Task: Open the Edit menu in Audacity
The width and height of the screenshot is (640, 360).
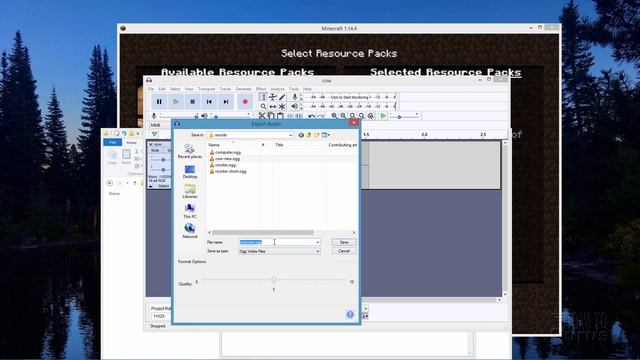Action: pos(162,89)
